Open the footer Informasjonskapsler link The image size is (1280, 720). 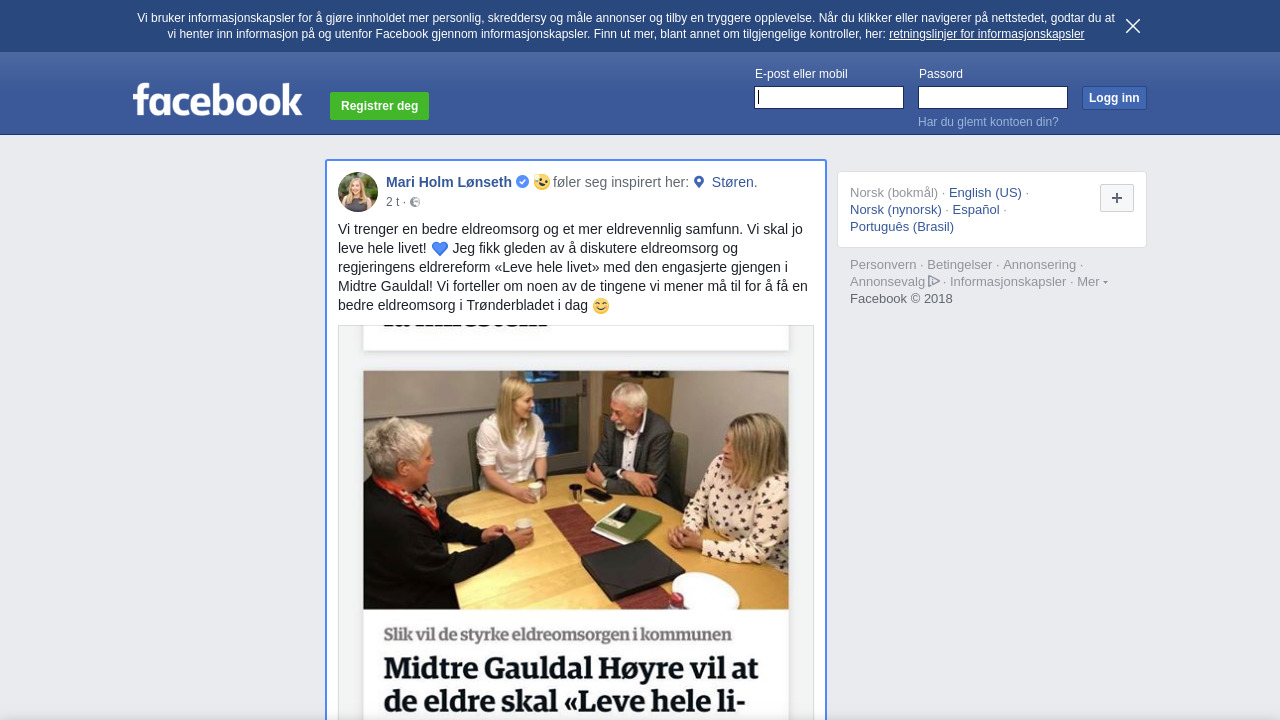(1008, 281)
